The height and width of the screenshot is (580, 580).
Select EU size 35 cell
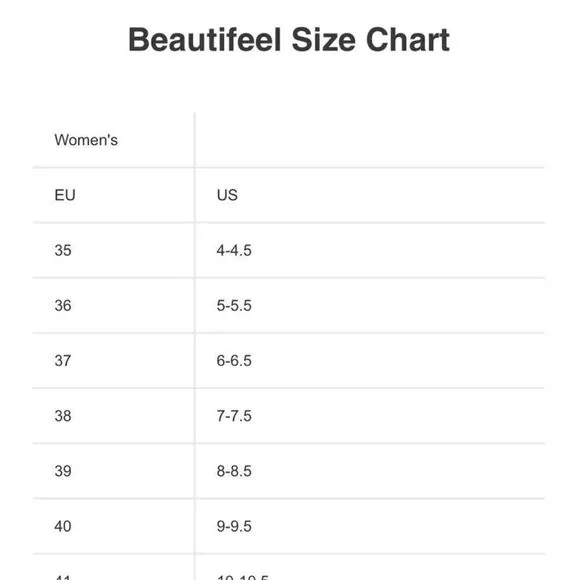pyautogui.click(x=114, y=250)
